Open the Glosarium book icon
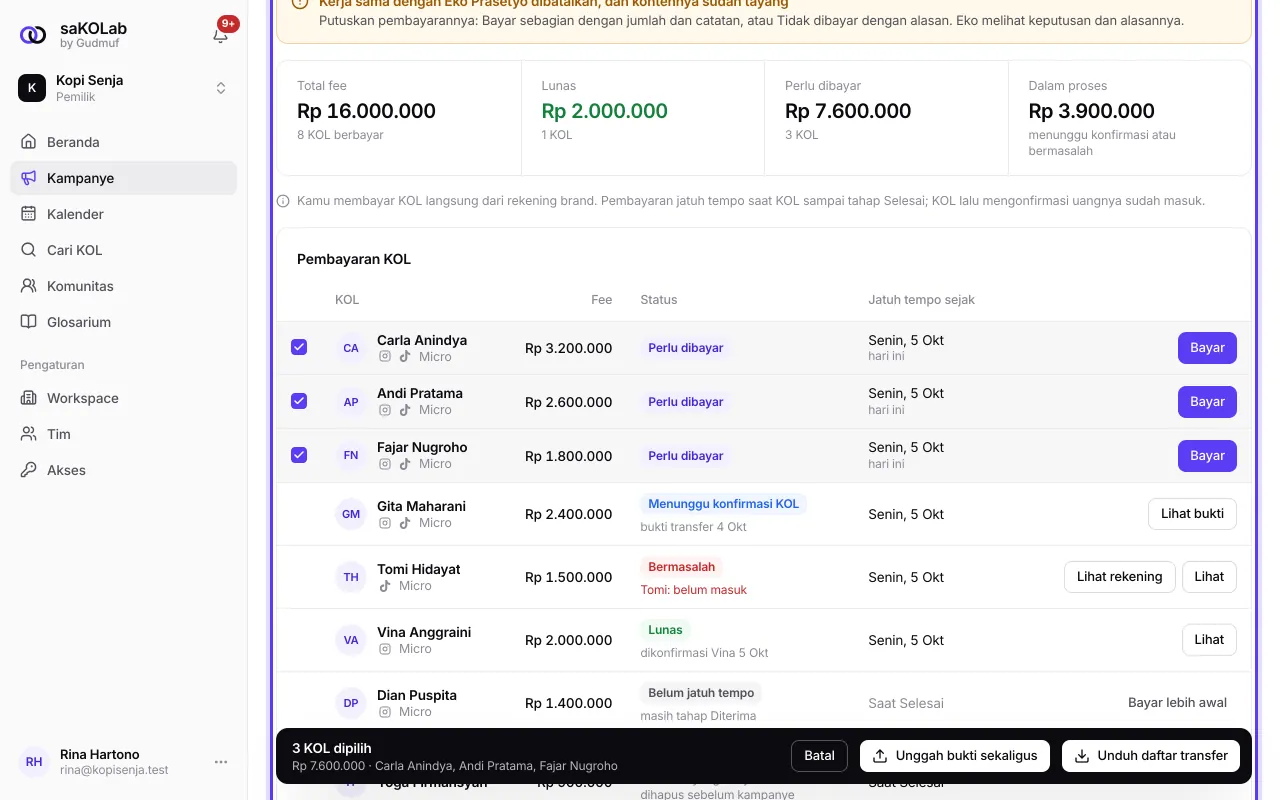 [28, 322]
